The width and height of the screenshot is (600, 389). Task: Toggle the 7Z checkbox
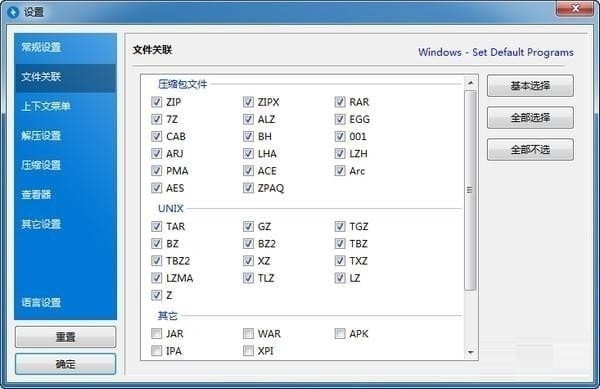coord(157,119)
